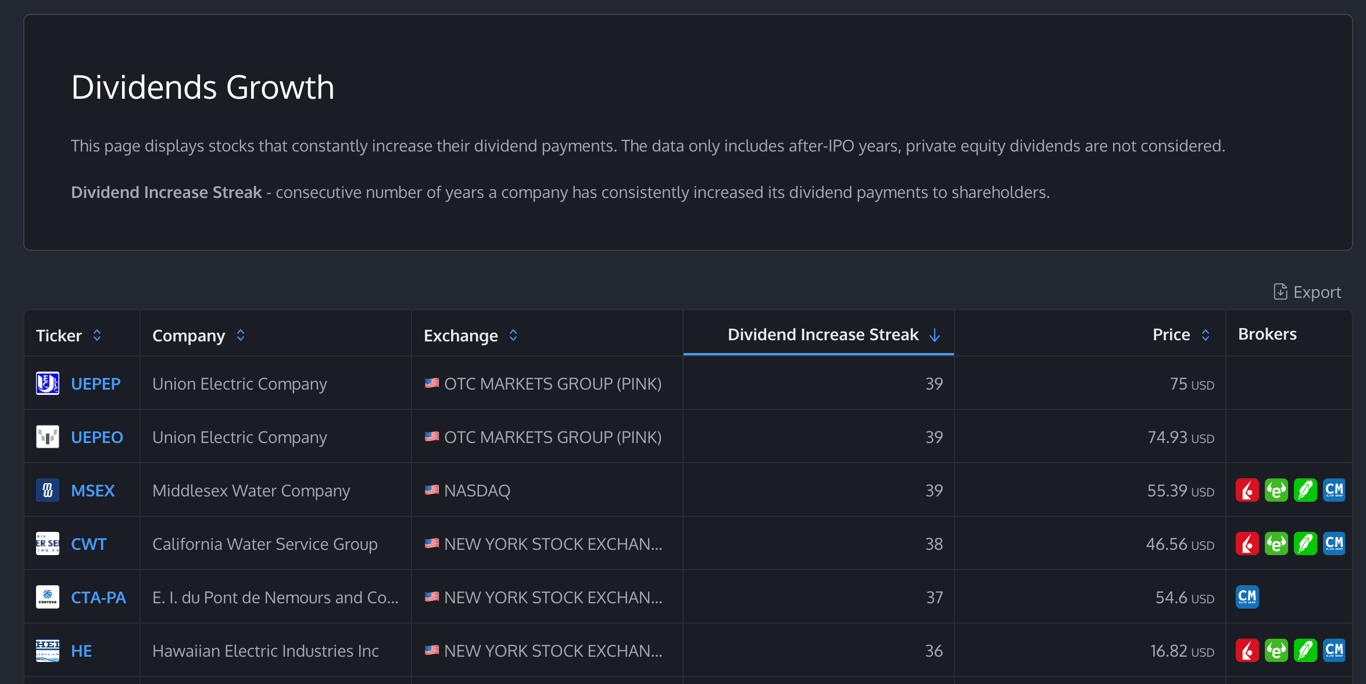
Task: Click the eToro icon in HE row
Action: click(1276, 651)
